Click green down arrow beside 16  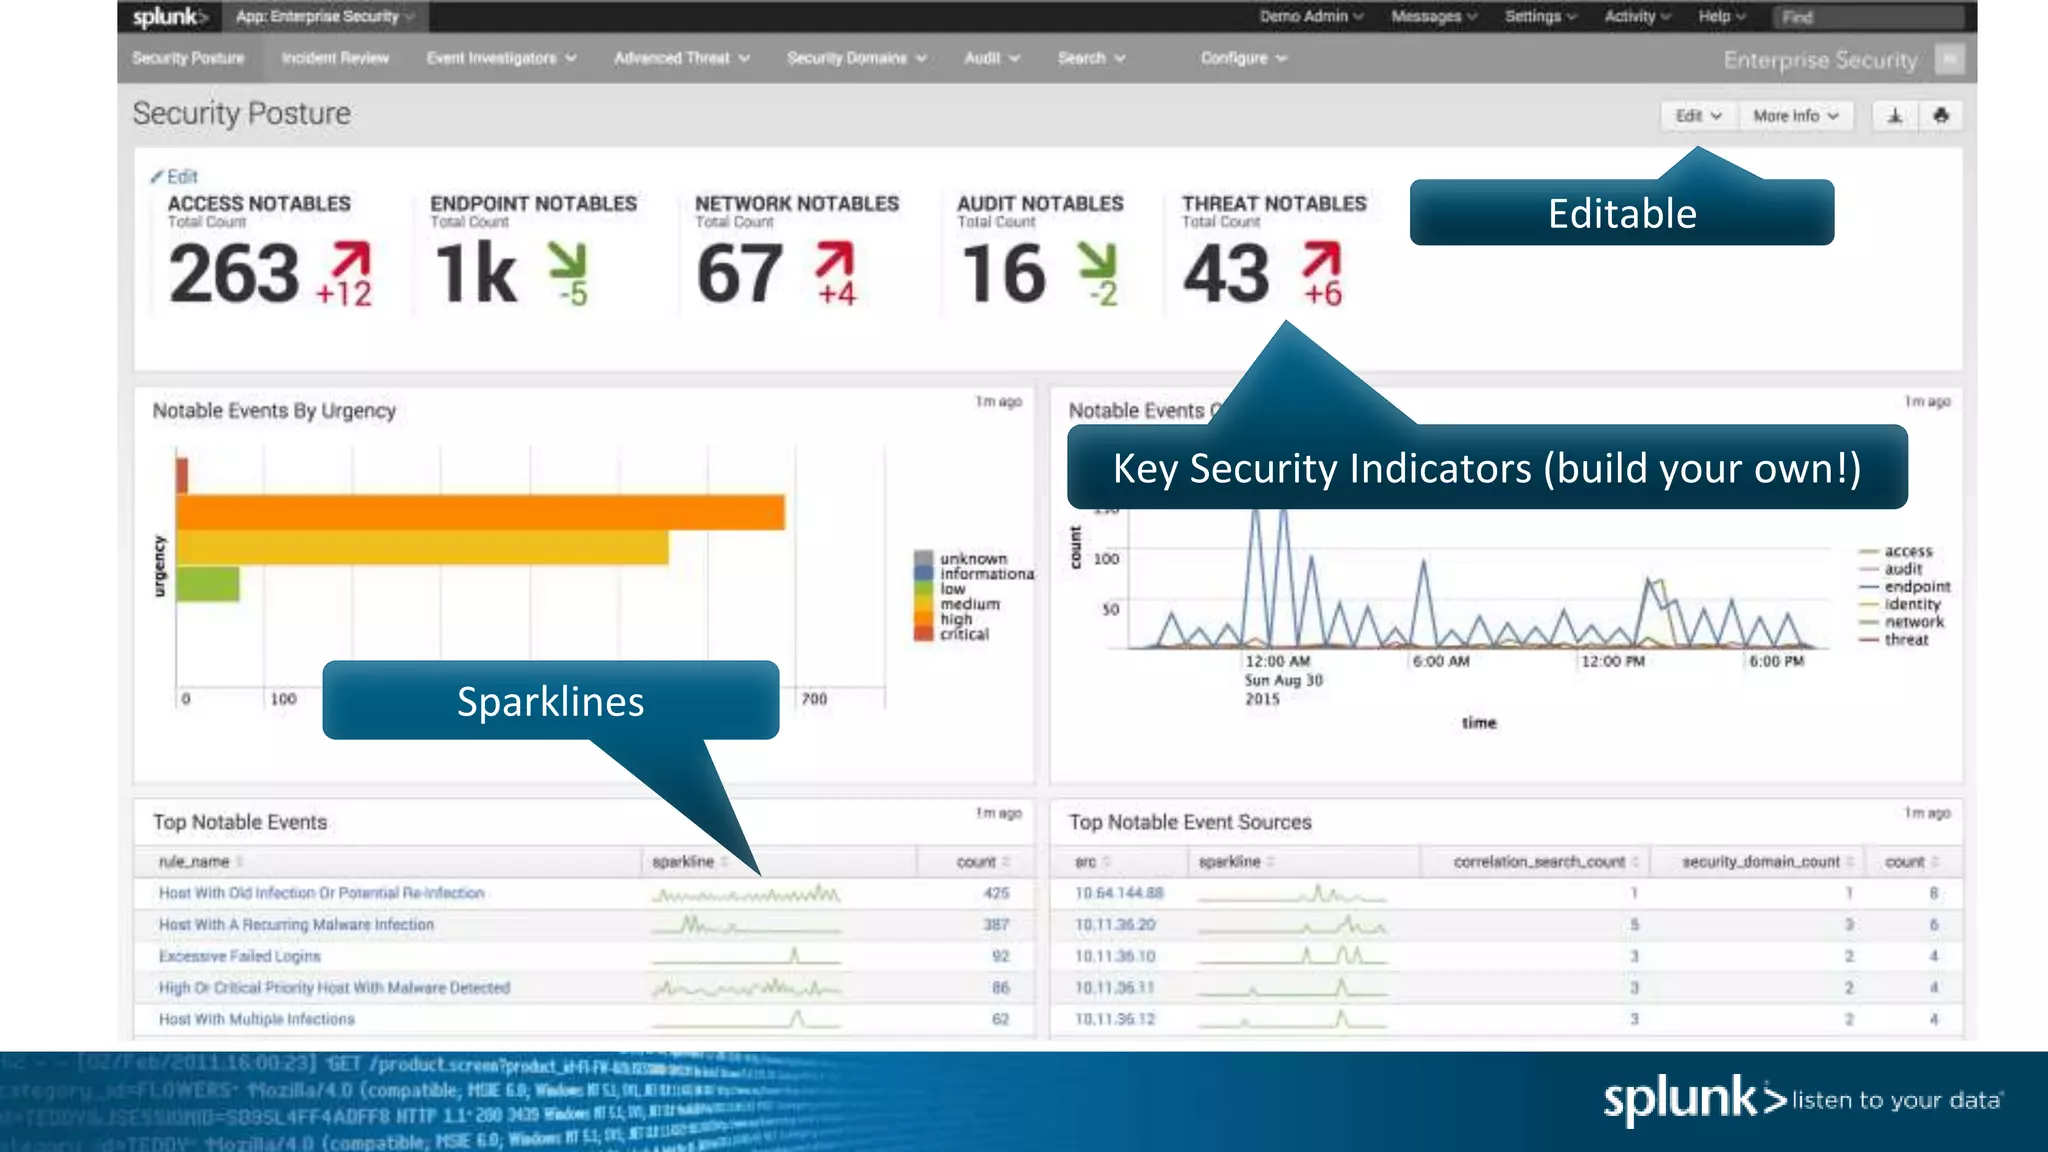pyautogui.click(x=1097, y=260)
